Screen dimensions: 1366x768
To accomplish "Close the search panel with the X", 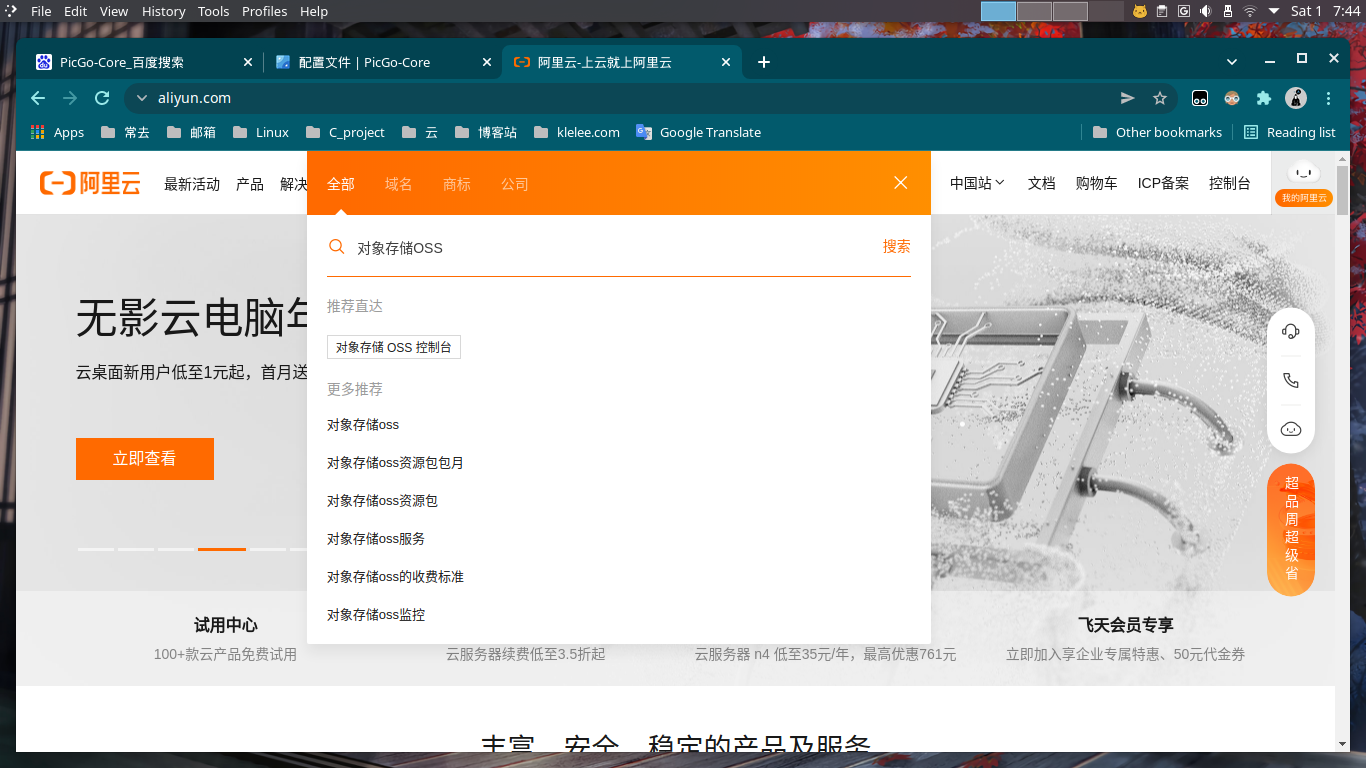I will coord(901,182).
